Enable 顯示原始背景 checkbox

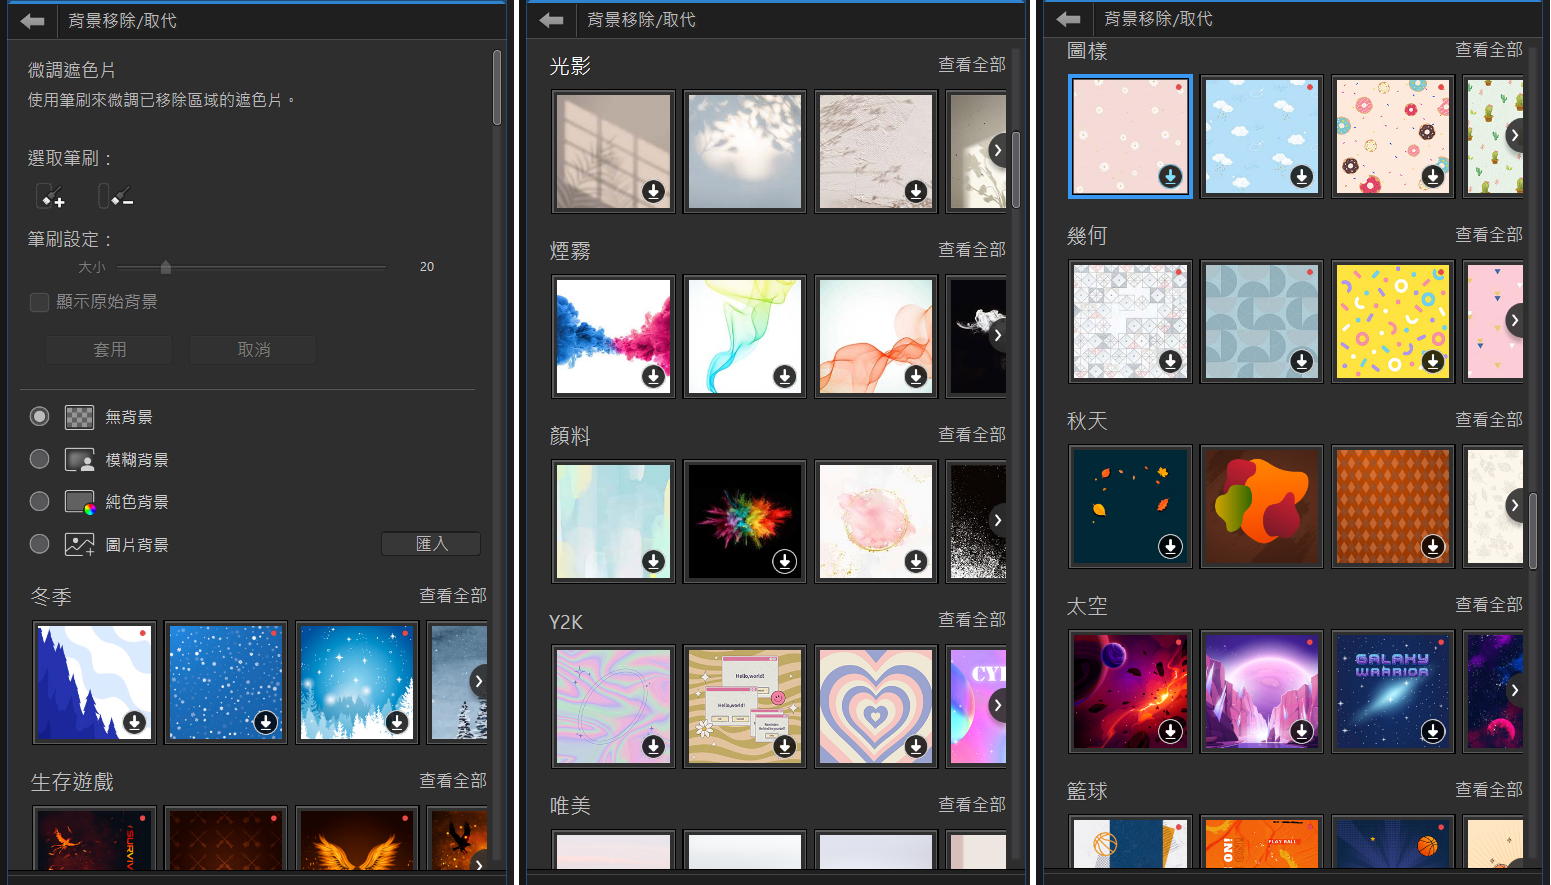40,302
